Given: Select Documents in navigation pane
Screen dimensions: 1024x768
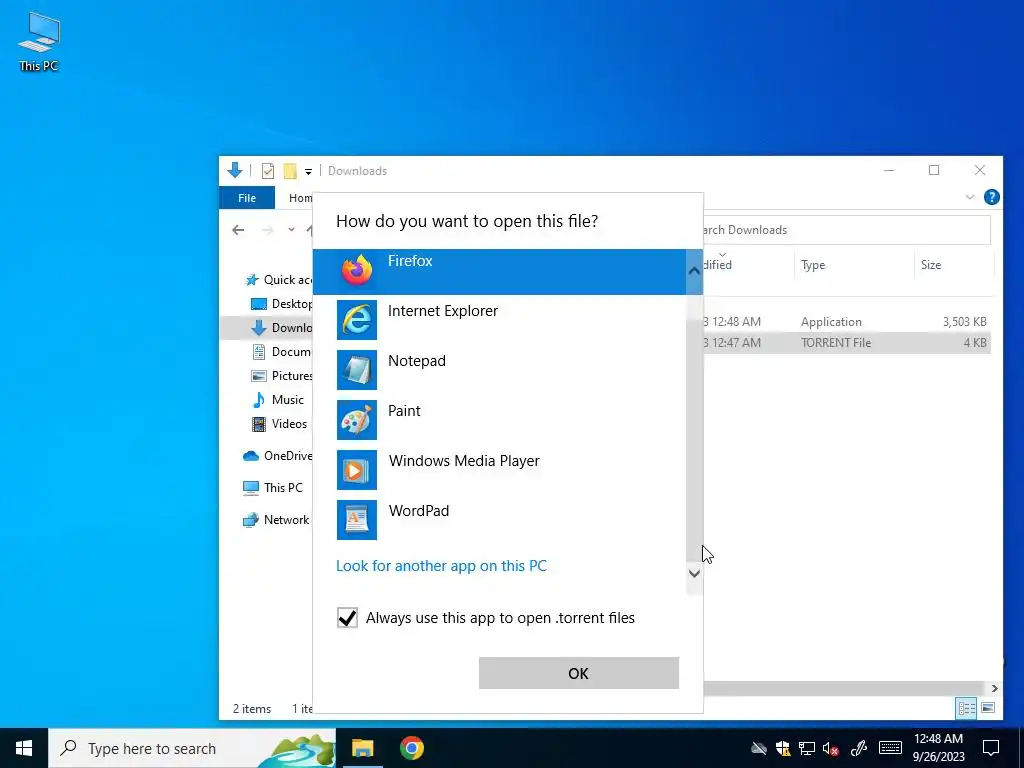Looking at the screenshot, I should pos(282,352).
